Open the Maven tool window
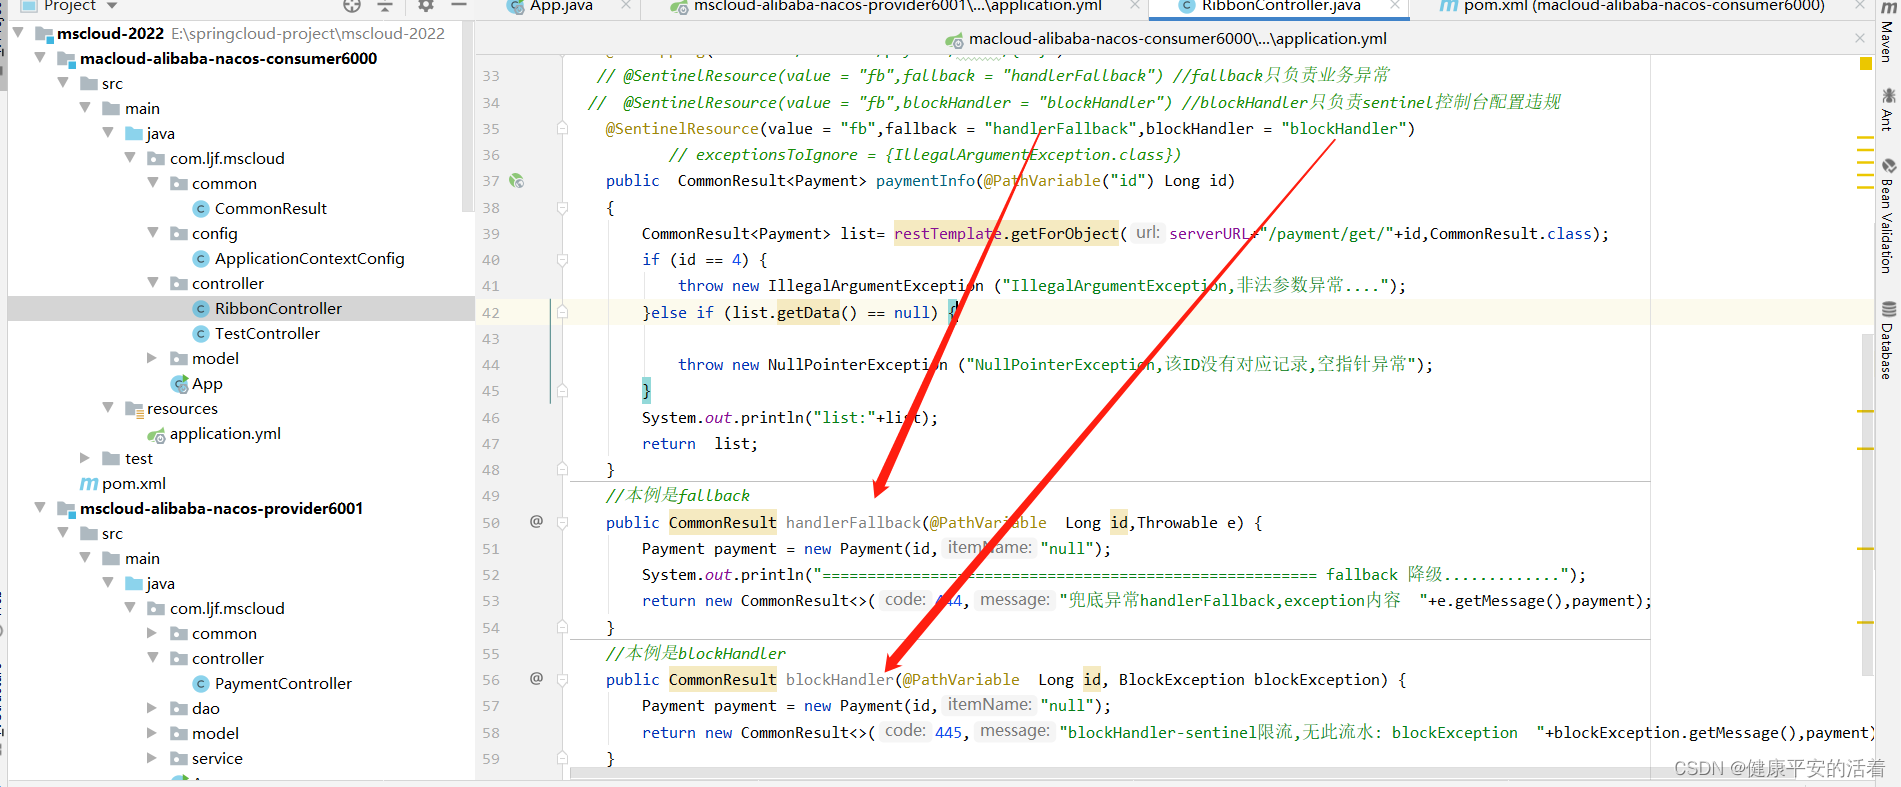The width and height of the screenshot is (1901, 787). click(x=1887, y=32)
